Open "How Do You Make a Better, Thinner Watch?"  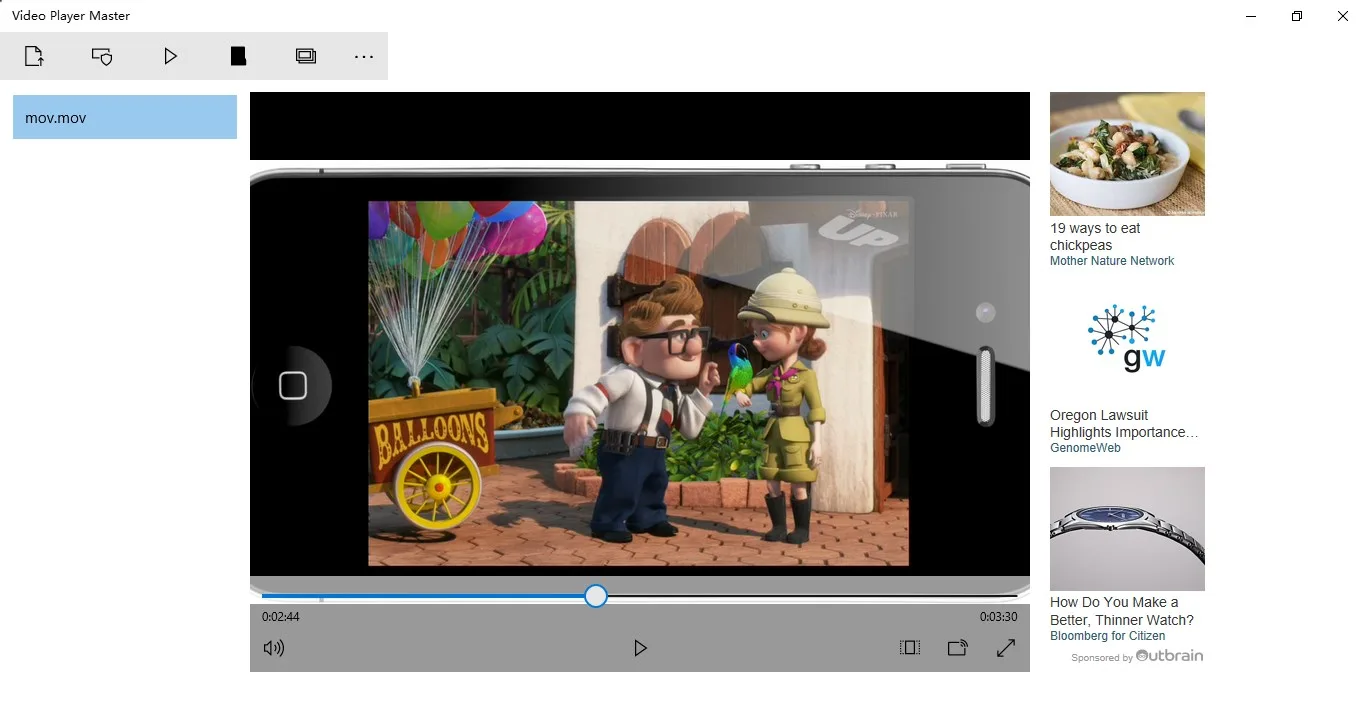(1122, 611)
